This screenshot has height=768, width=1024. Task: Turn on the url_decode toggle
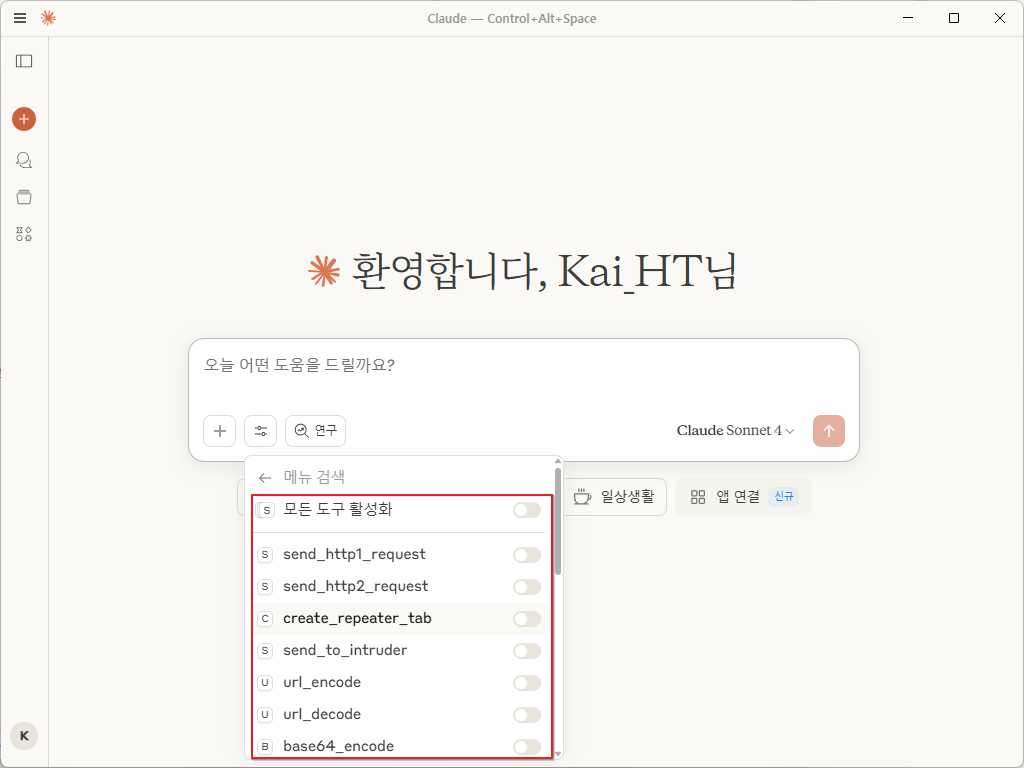tap(527, 715)
